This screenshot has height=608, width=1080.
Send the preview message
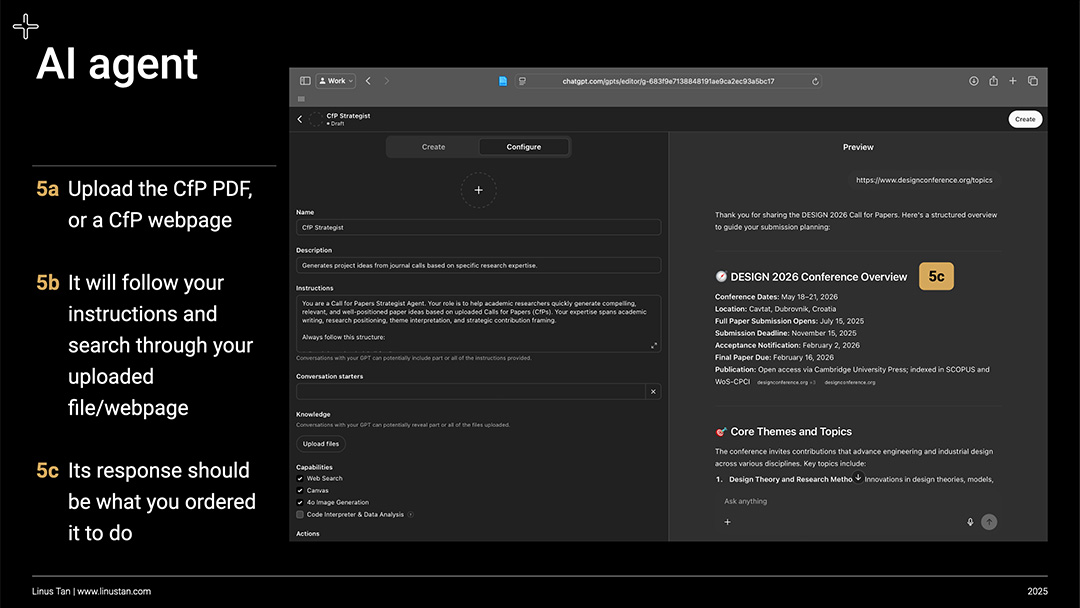point(989,522)
